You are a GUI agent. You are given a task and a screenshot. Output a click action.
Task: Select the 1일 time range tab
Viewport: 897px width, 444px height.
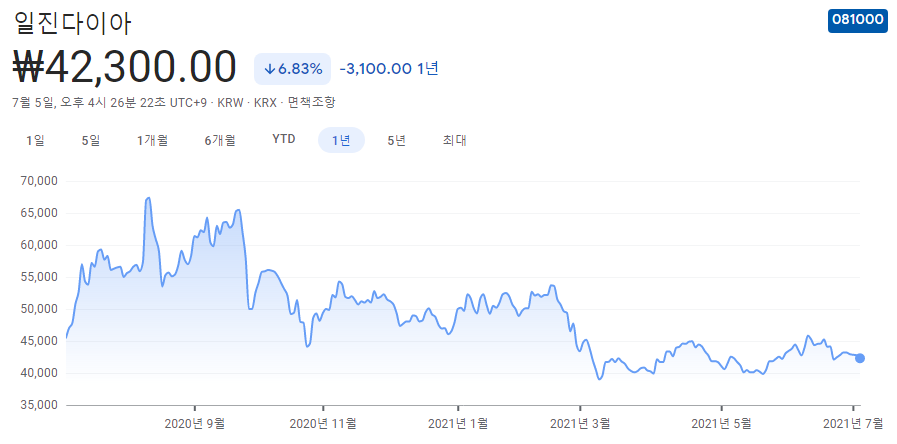click(x=35, y=140)
